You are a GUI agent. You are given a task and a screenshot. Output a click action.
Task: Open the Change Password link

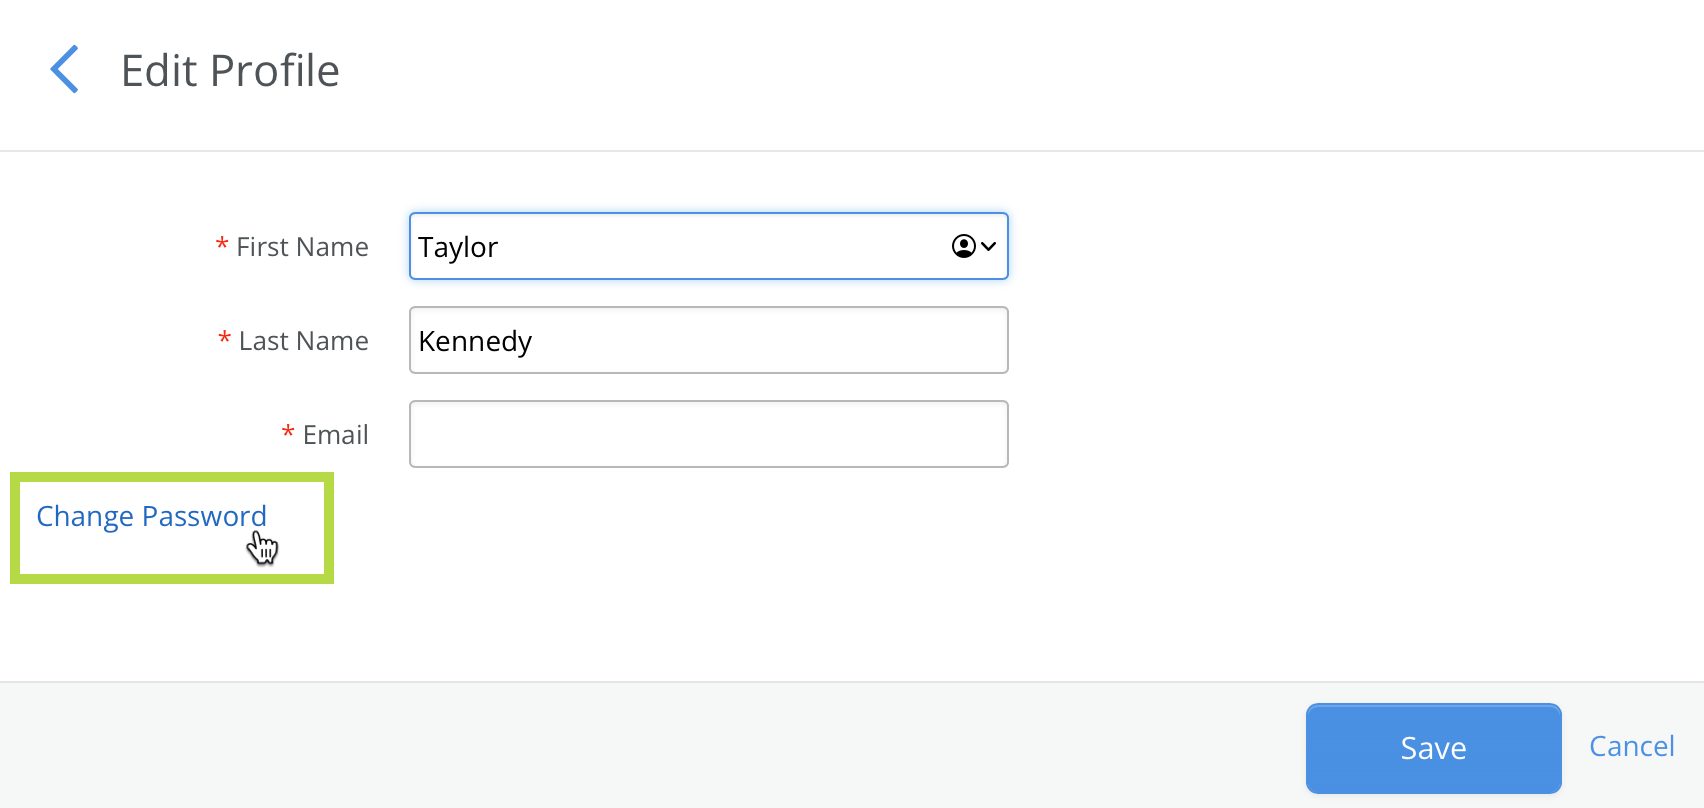pyautogui.click(x=152, y=516)
